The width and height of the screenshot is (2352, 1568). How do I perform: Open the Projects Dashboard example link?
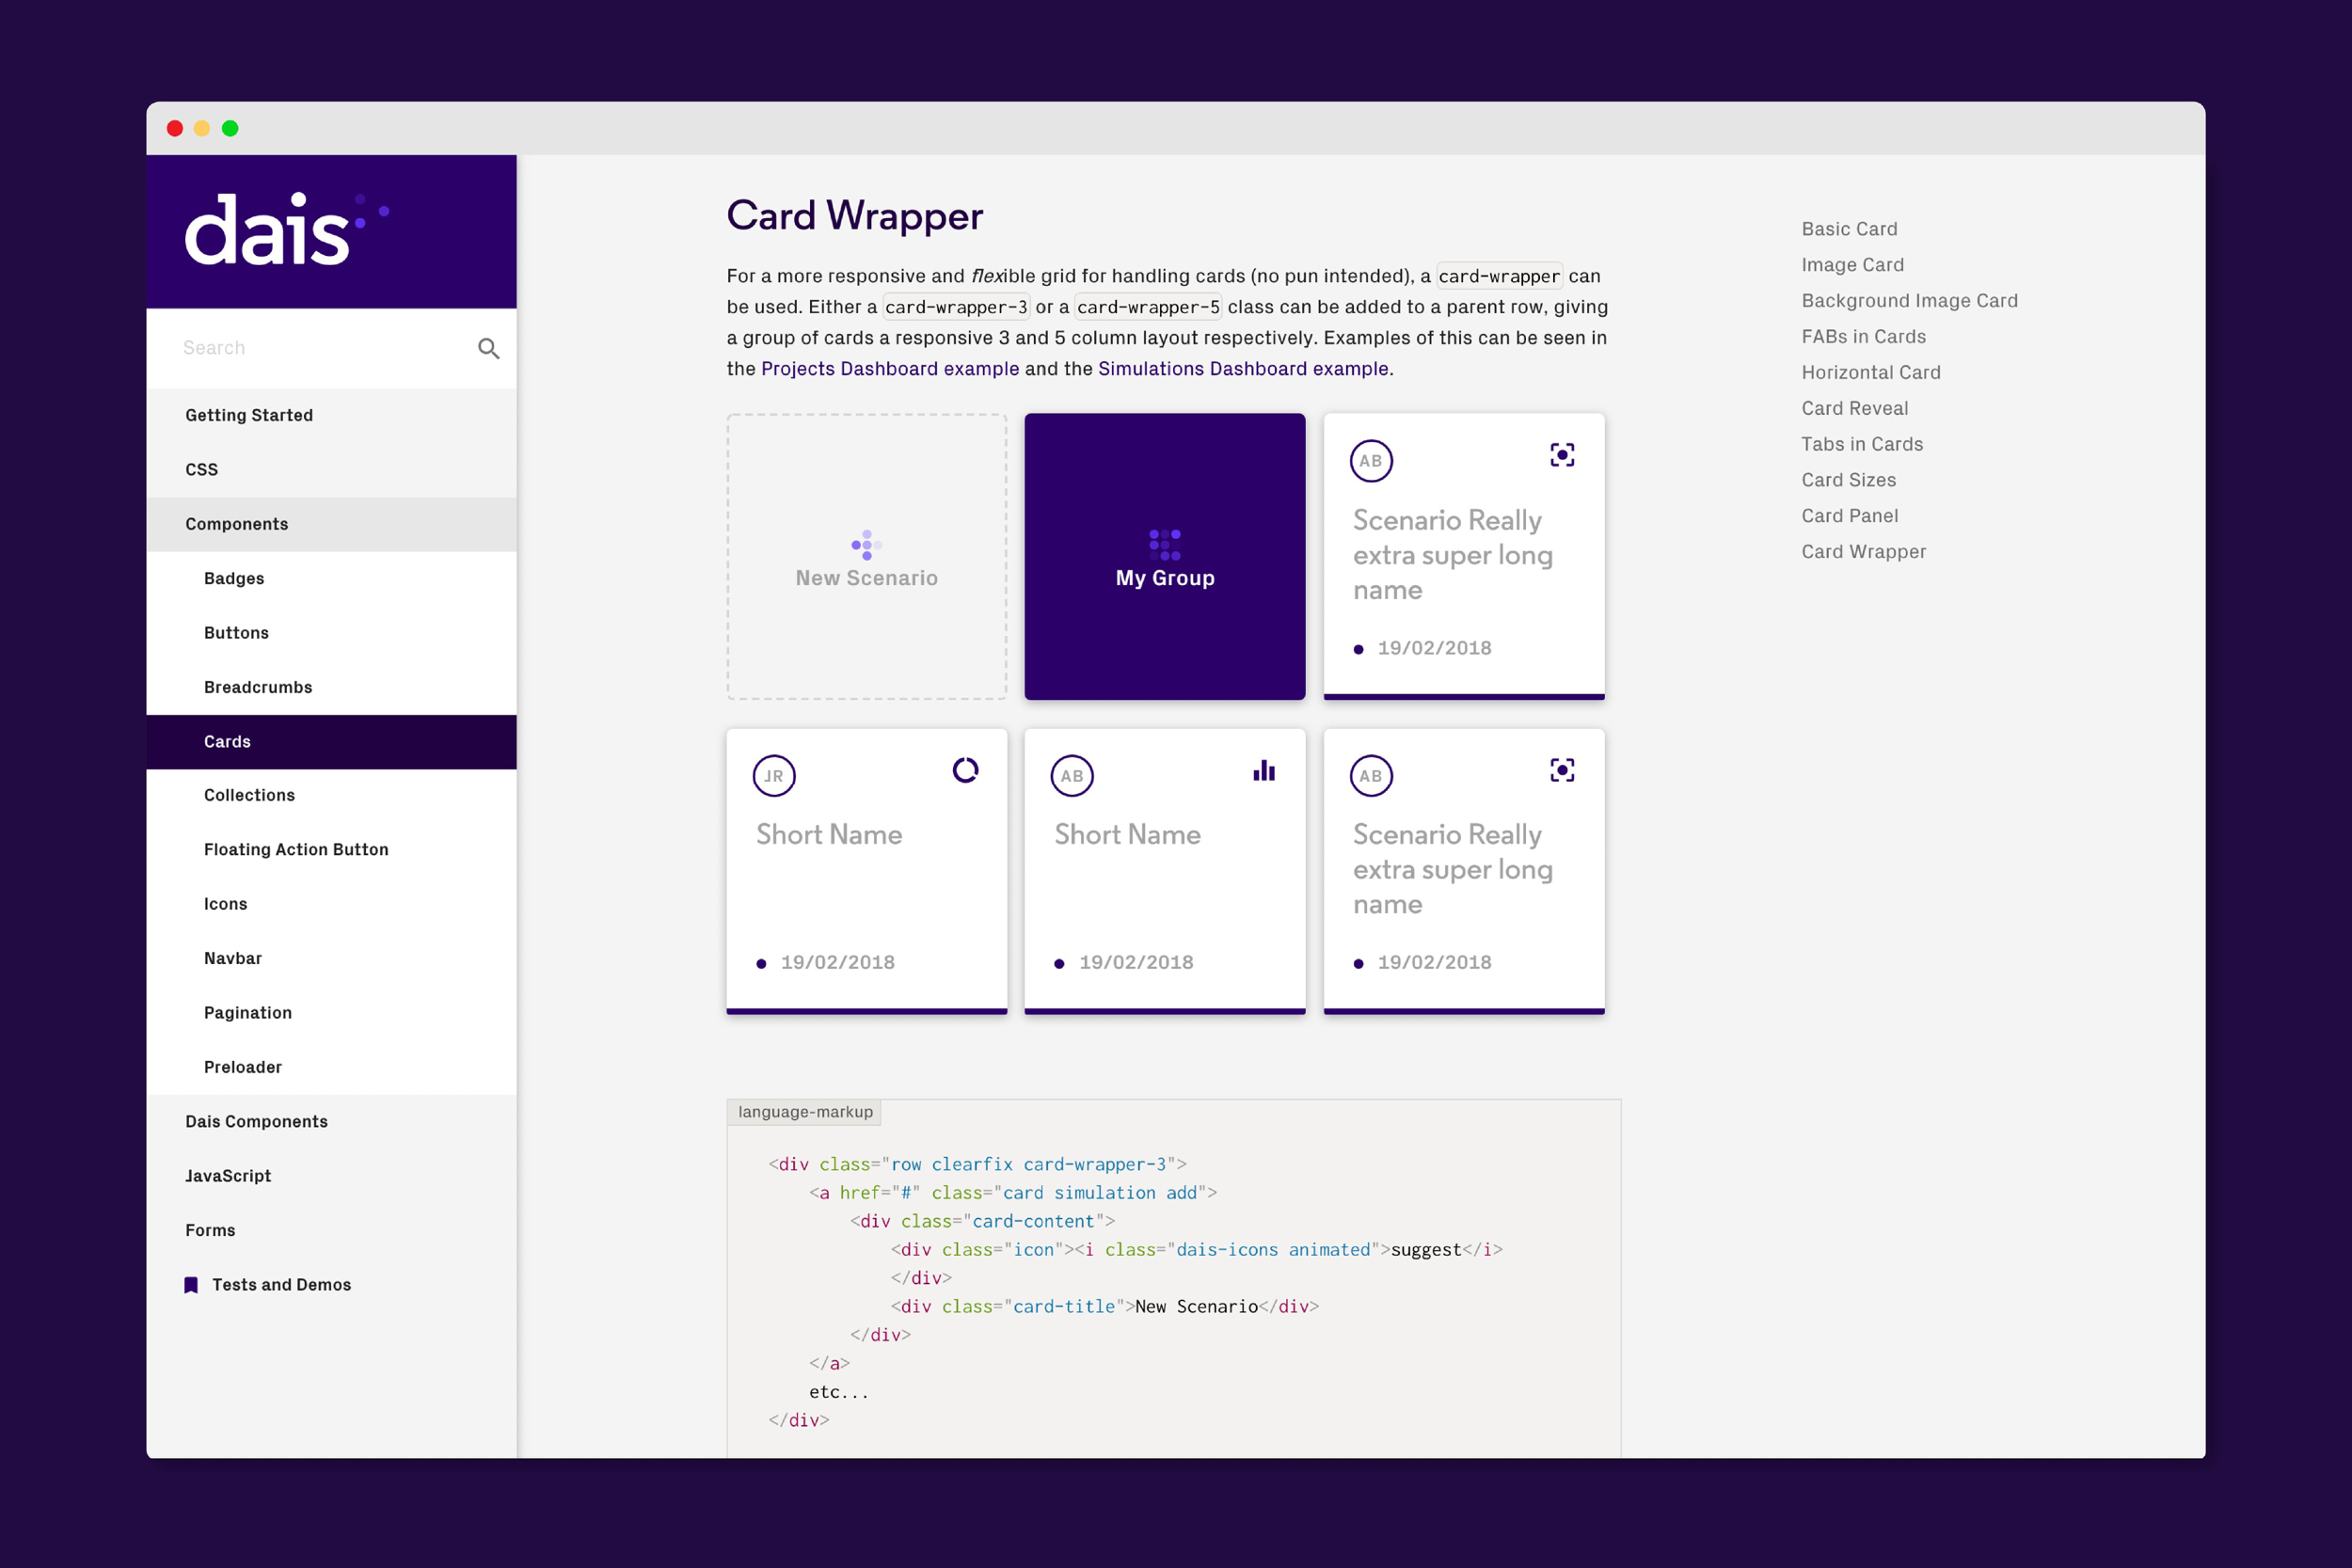pyautogui.click(x=889, y=369)
